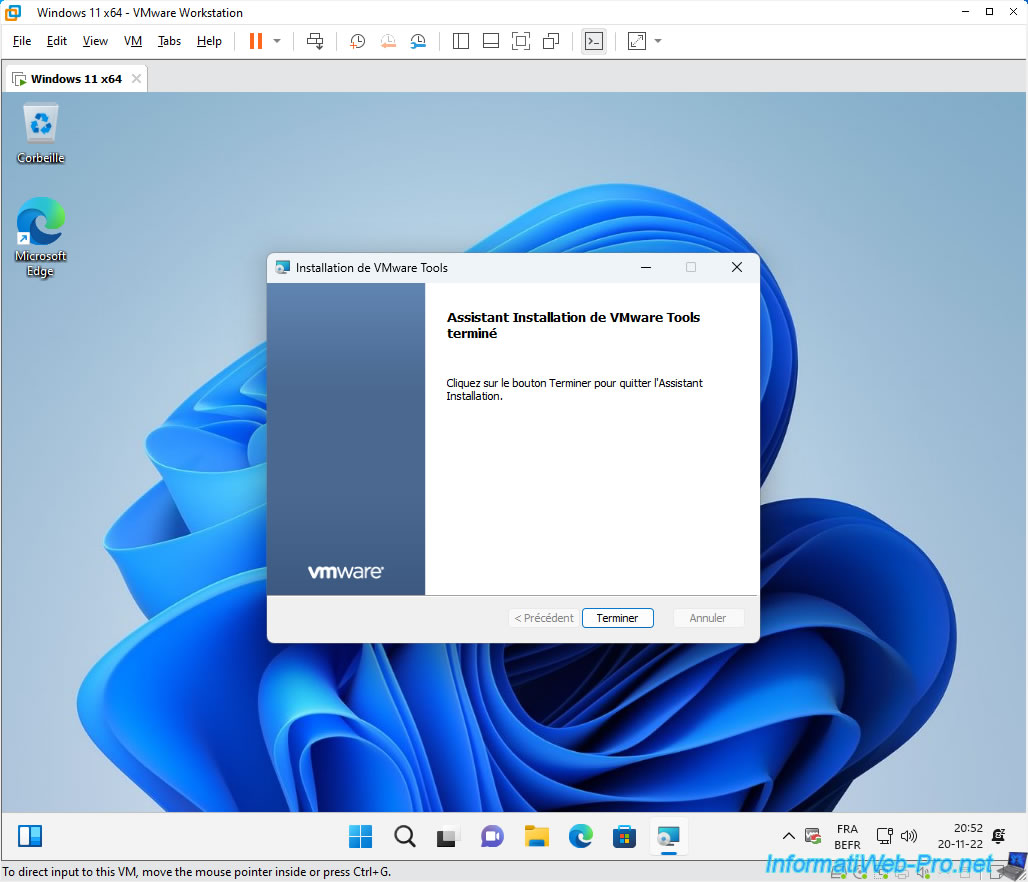
Task: Take a snapshot with the clock-plus icon
Action: pos(357,41)
